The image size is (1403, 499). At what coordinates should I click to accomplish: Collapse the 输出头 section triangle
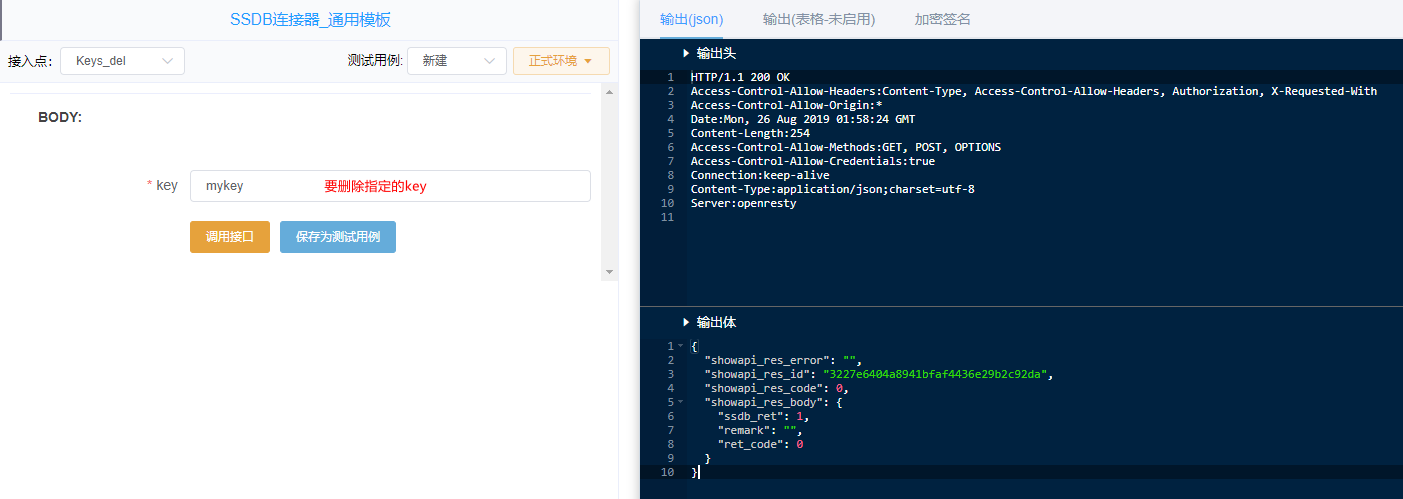point(686,53)
